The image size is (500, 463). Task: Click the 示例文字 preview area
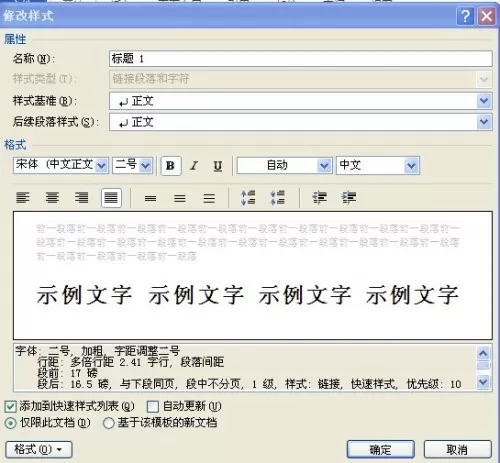coord(253,276)
